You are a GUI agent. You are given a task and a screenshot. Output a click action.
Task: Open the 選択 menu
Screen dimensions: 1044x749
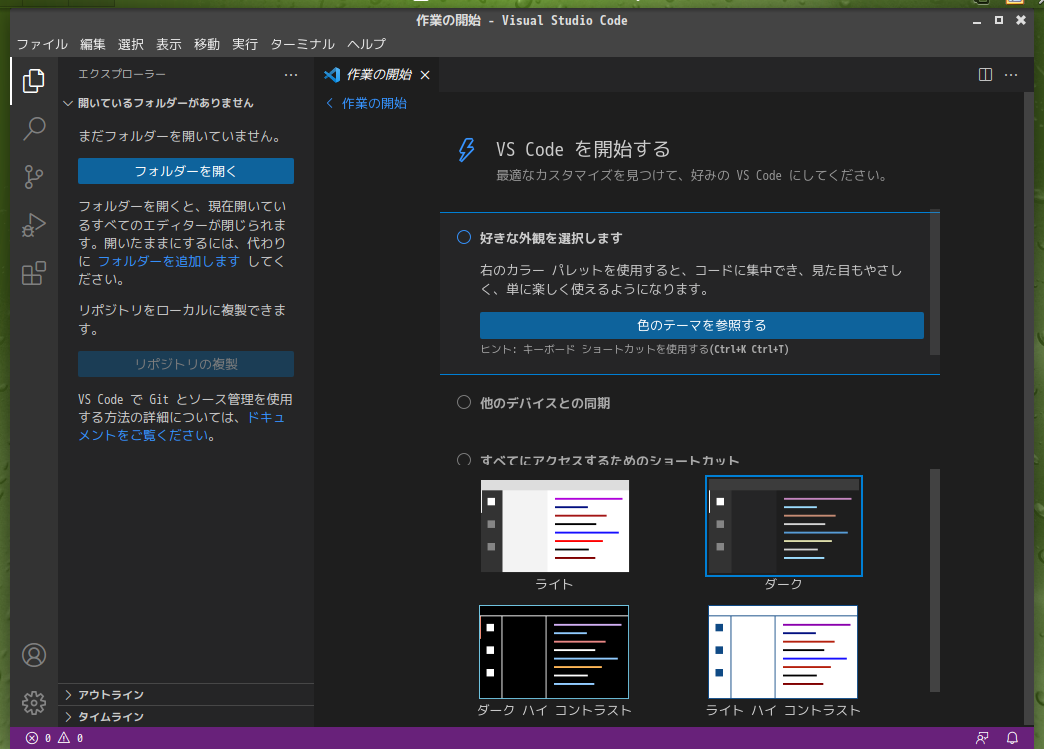[x=130, y=44]
